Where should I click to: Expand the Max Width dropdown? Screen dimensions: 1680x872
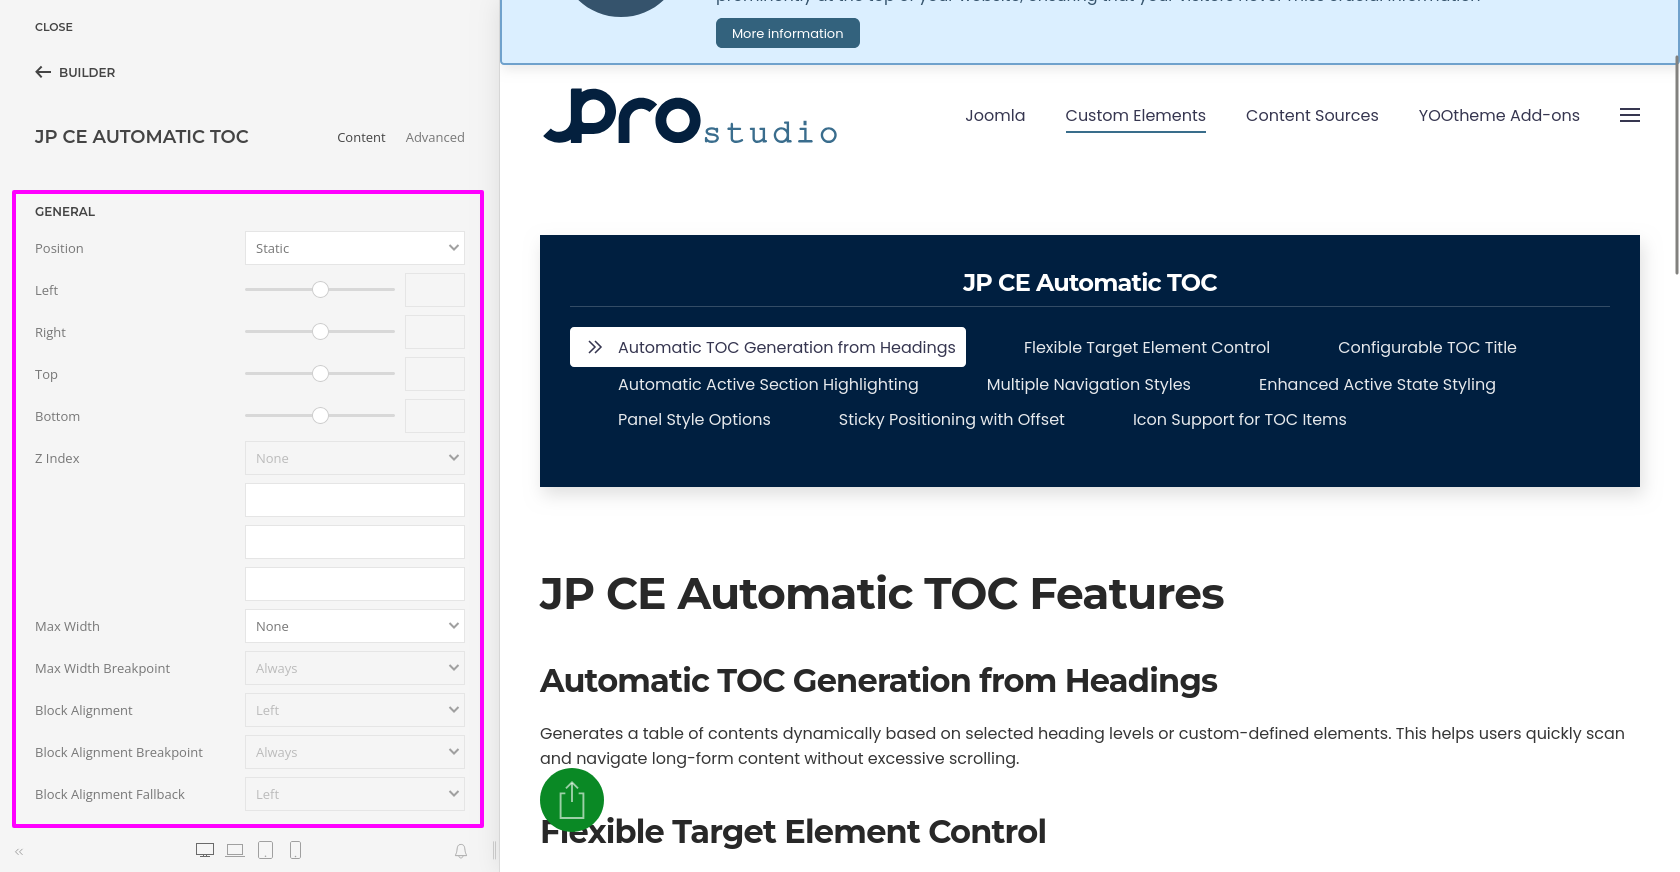(x=355, y=626)
